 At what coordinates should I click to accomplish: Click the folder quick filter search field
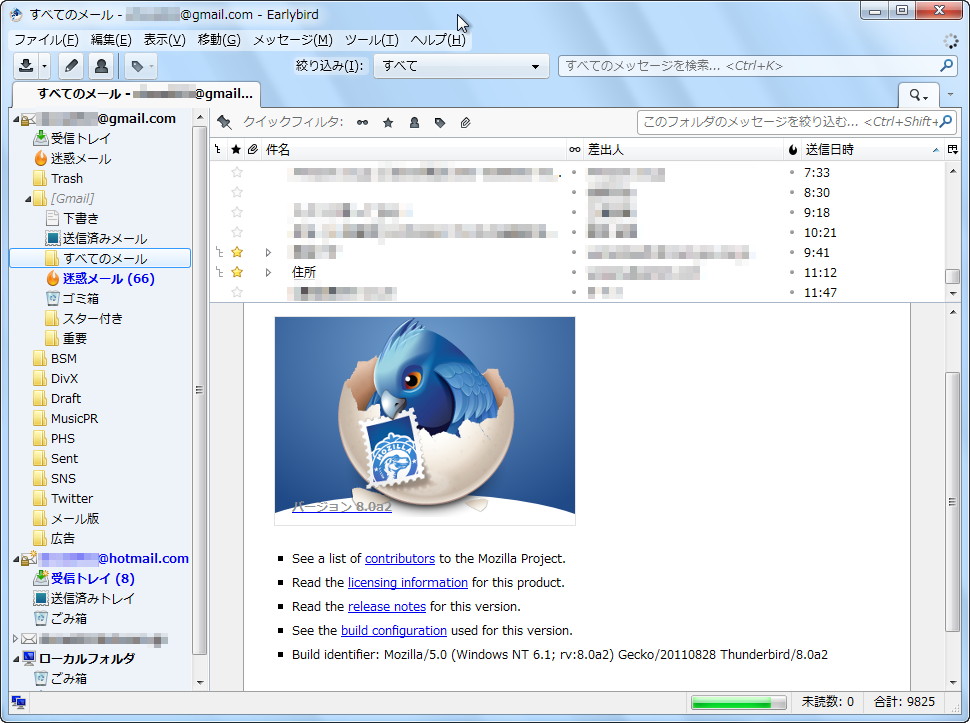click(796, 122)
